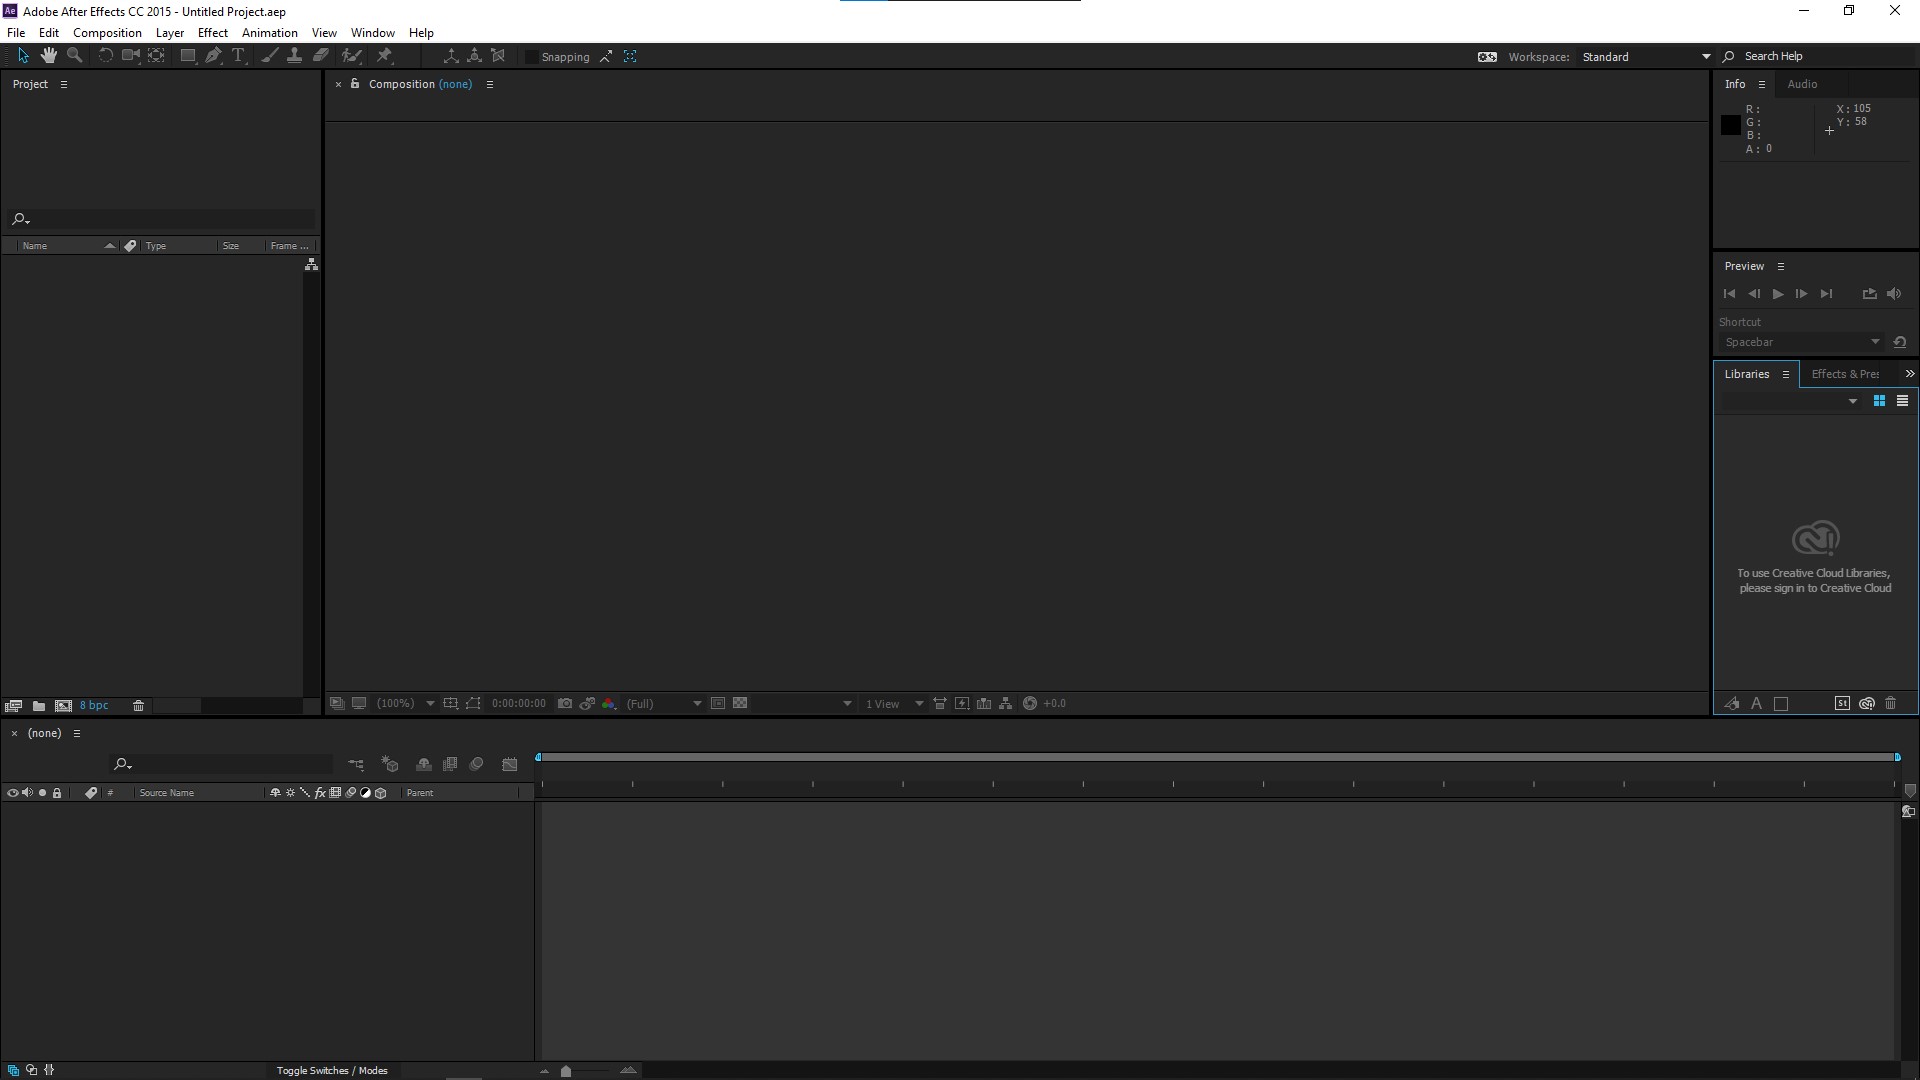
Task: Open the Workspace Standard dropdown
Action: point(1646,57)
